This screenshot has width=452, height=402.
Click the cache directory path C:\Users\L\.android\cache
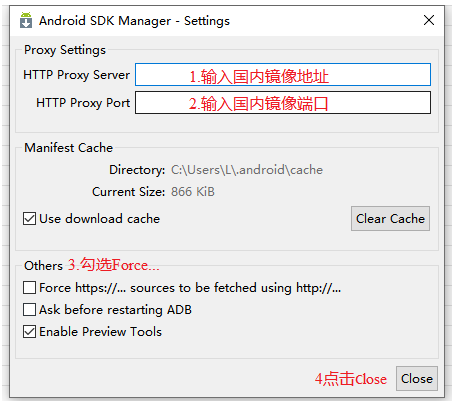tap(247, 170)
